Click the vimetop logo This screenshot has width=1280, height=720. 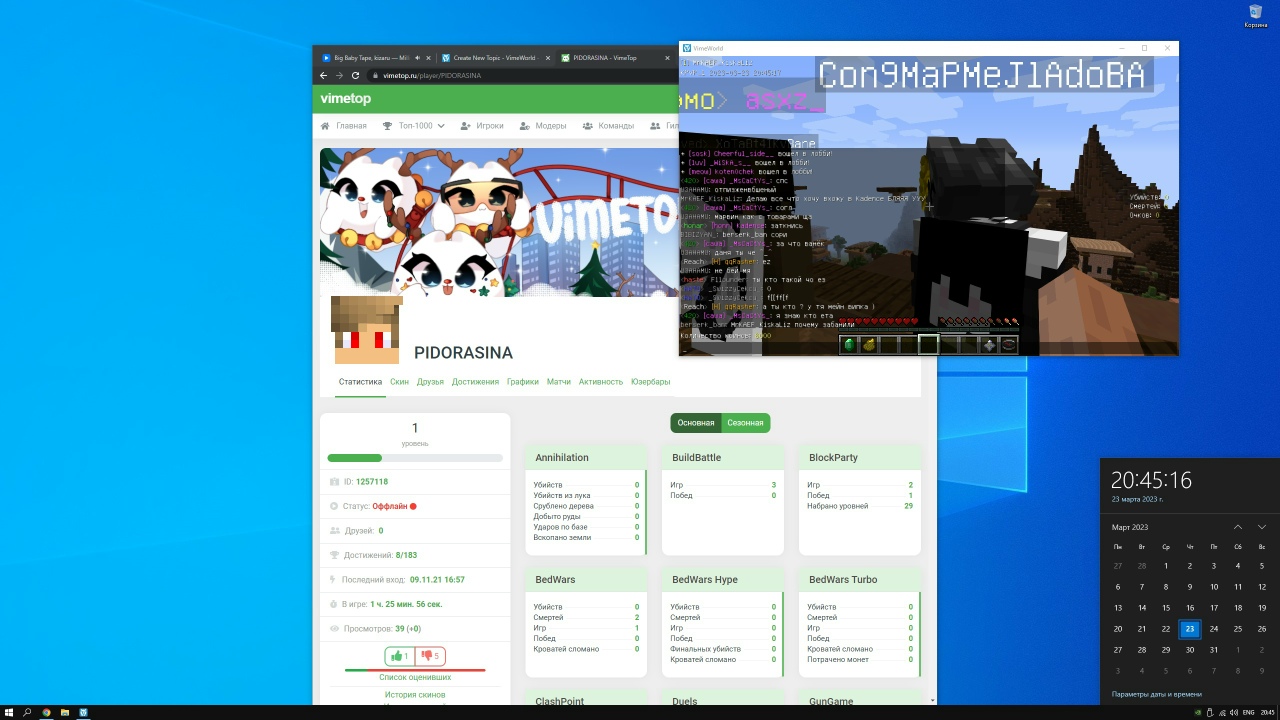[345, 99]
